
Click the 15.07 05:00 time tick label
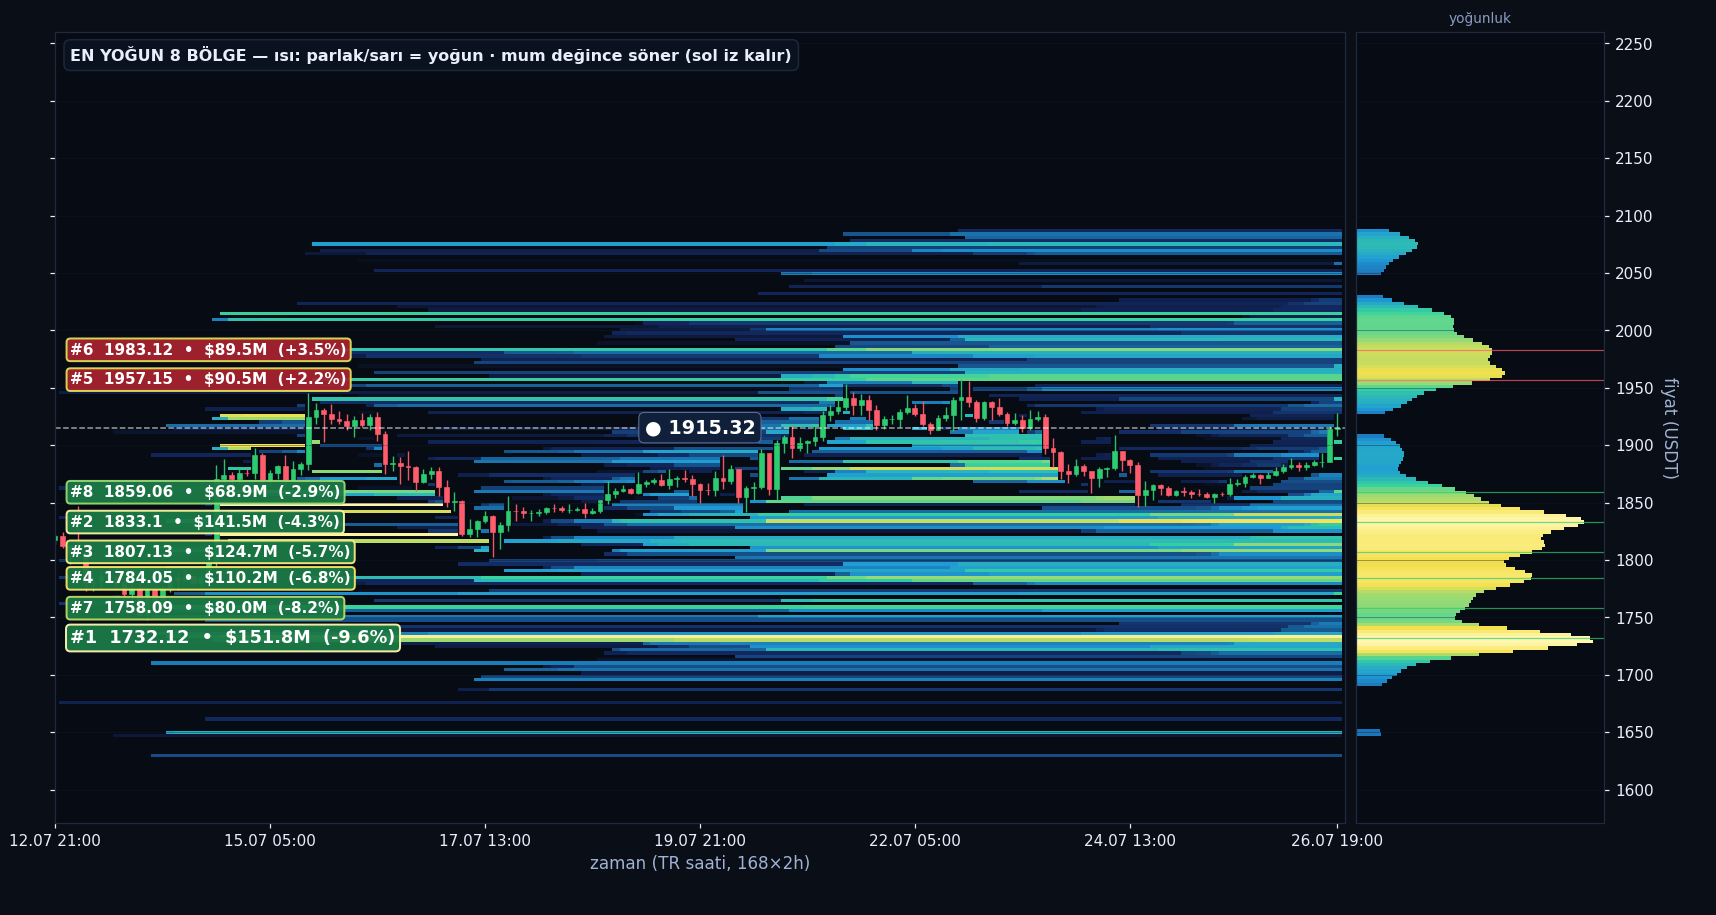(270, 841)
